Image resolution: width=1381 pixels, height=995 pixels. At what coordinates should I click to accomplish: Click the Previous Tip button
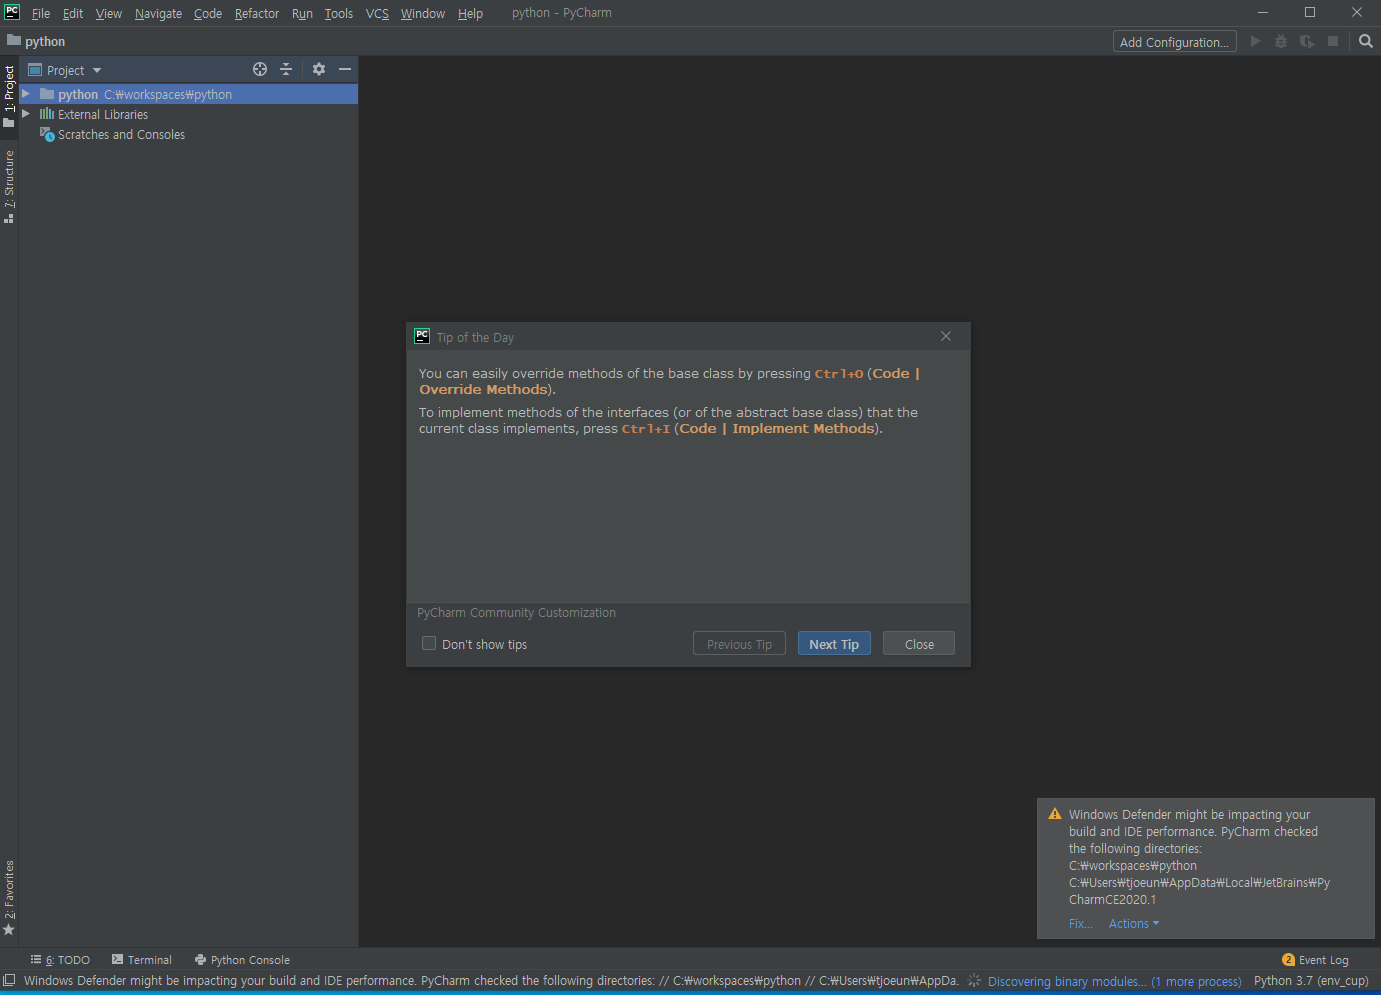coord(739,644)
